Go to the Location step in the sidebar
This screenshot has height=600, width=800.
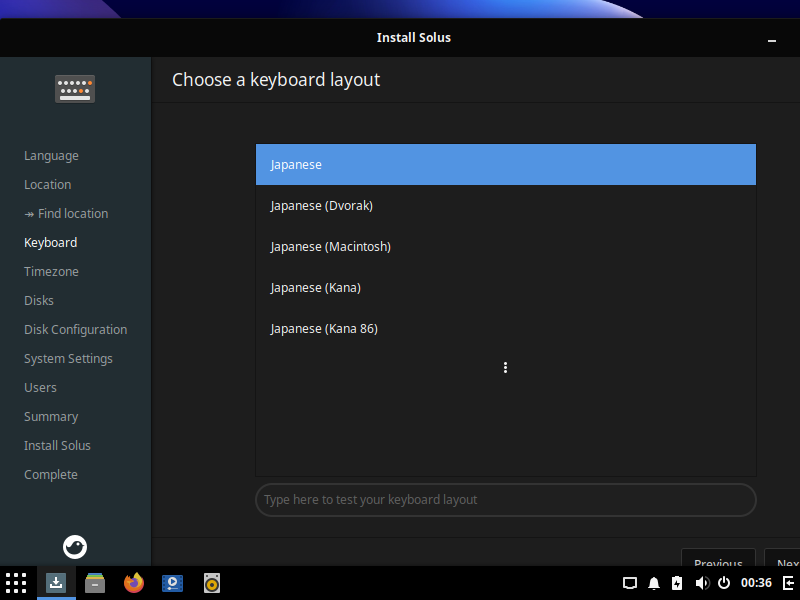click(47, 185)
